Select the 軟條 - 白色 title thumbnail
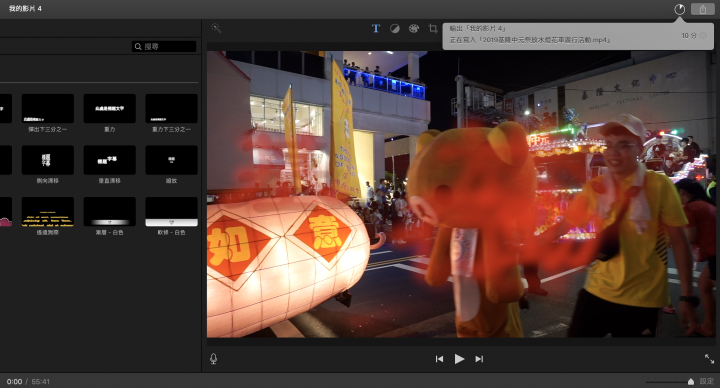 [x=171, y=212]
